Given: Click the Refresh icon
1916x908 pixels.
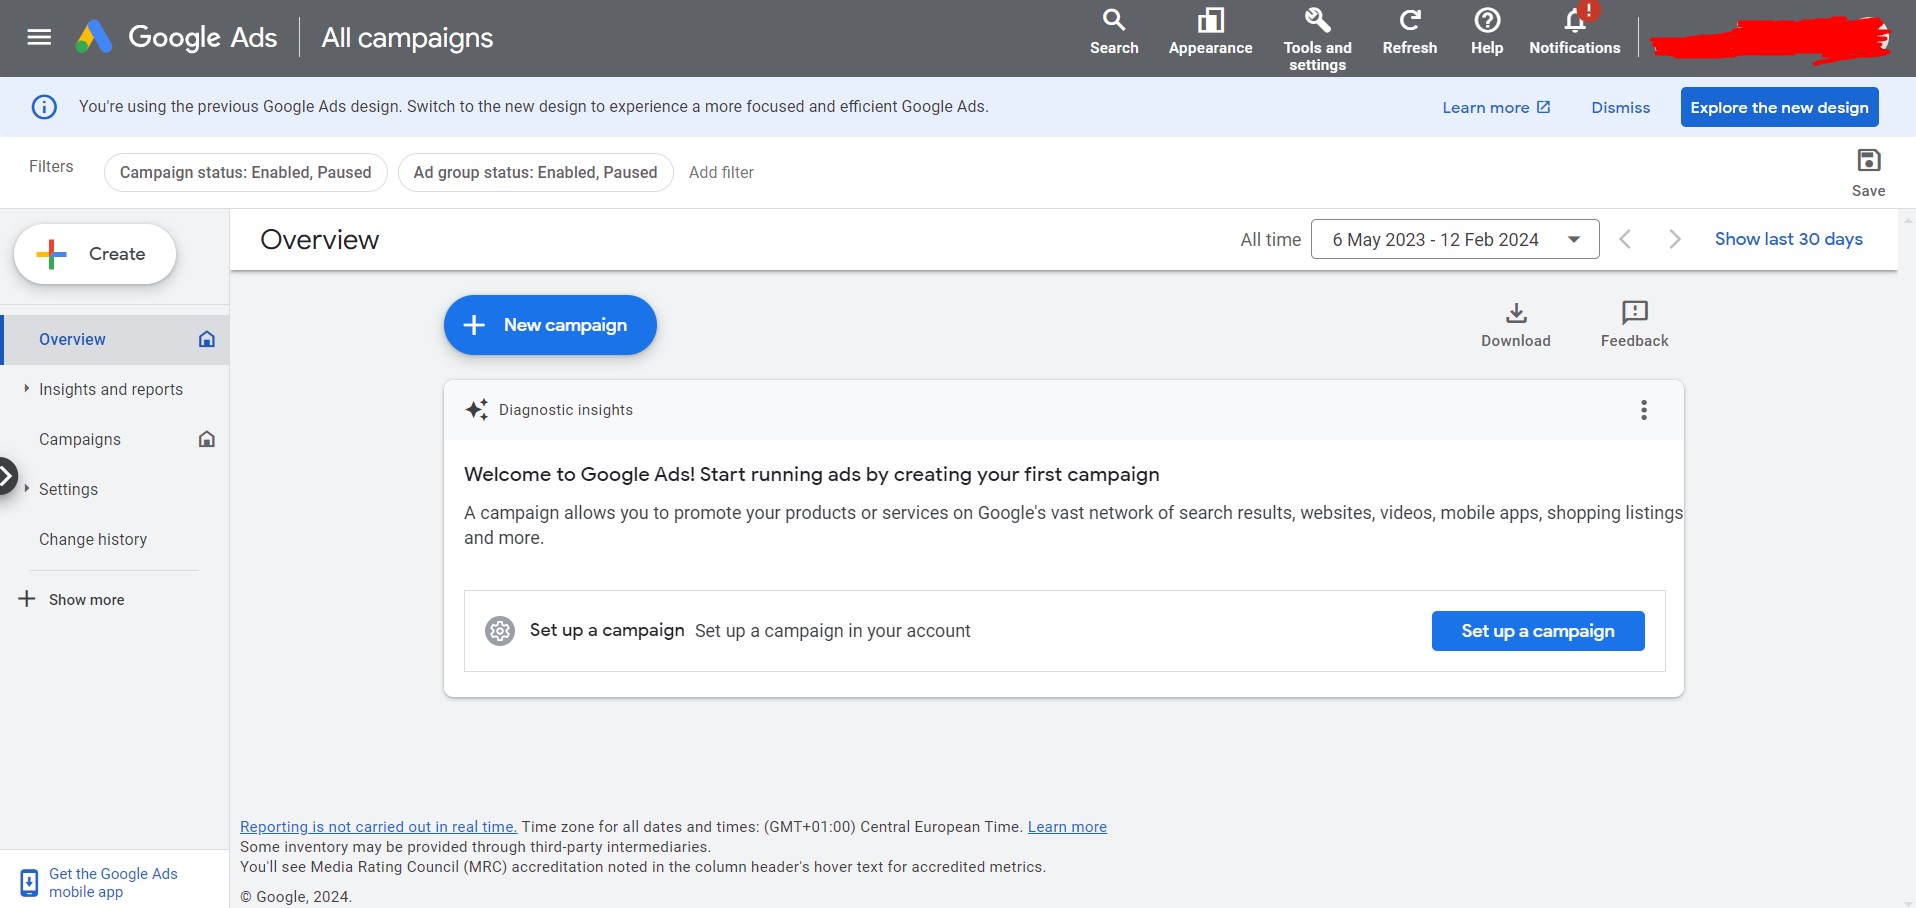Looking at the screenshot, I should click(x=1410, y=31).
